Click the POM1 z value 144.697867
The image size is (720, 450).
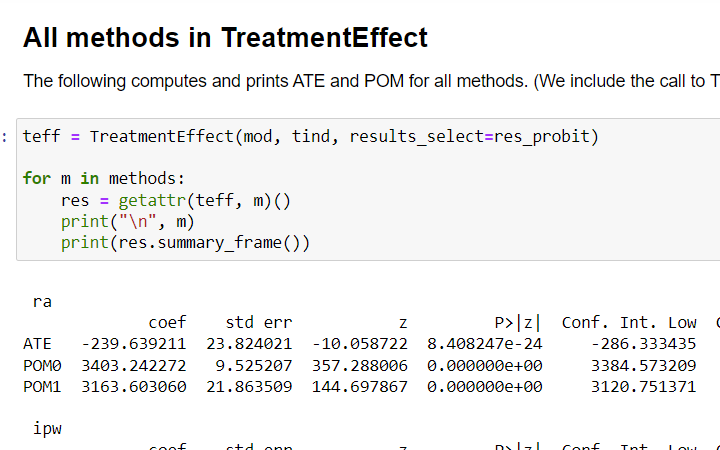point(359,386)
